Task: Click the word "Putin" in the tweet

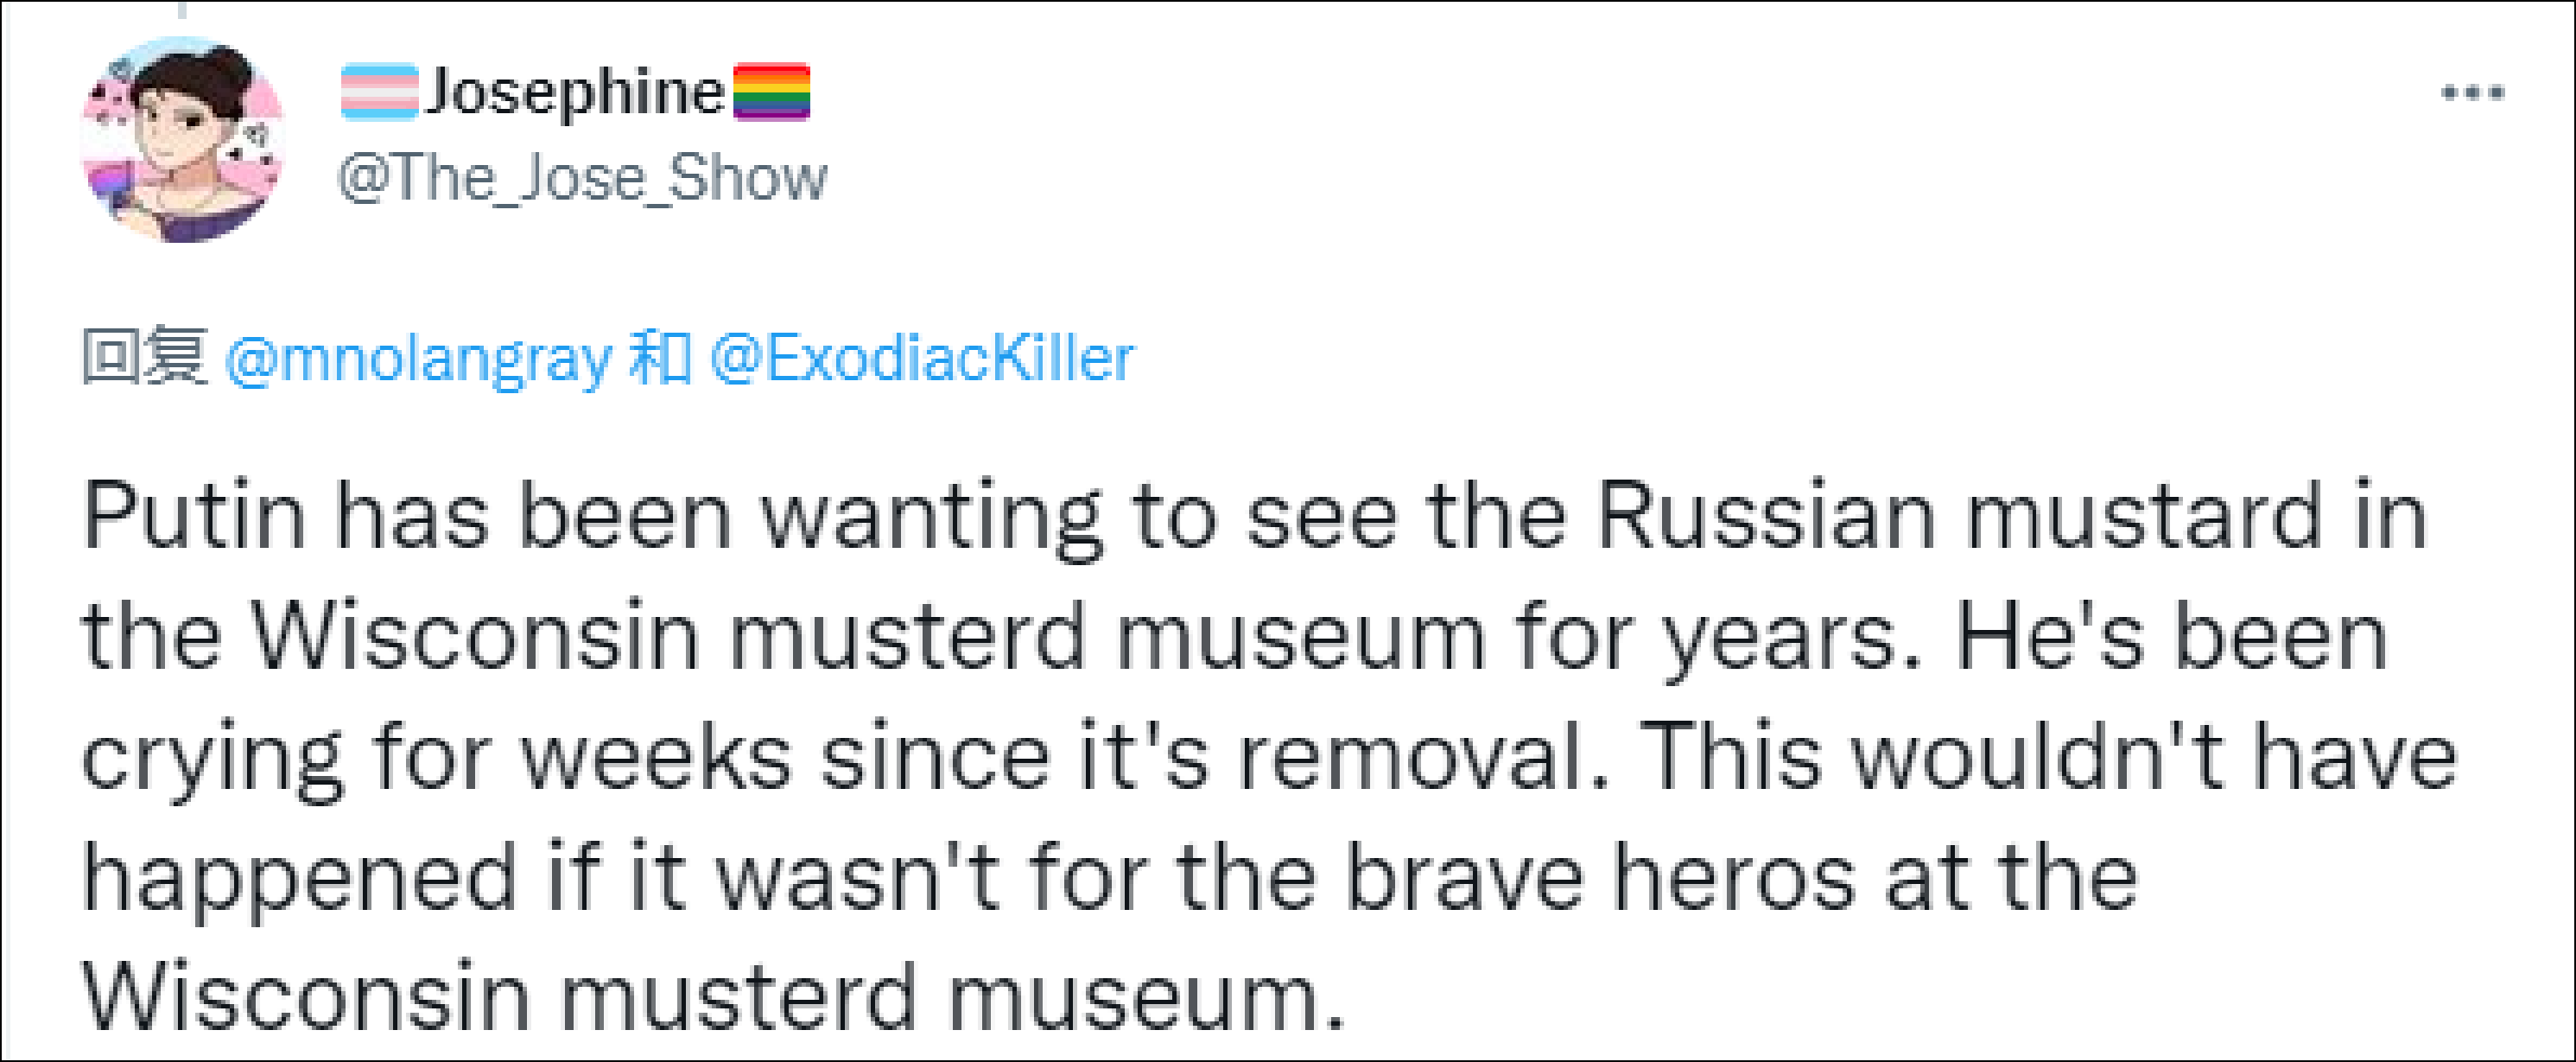Action: [x=194, y=517]
